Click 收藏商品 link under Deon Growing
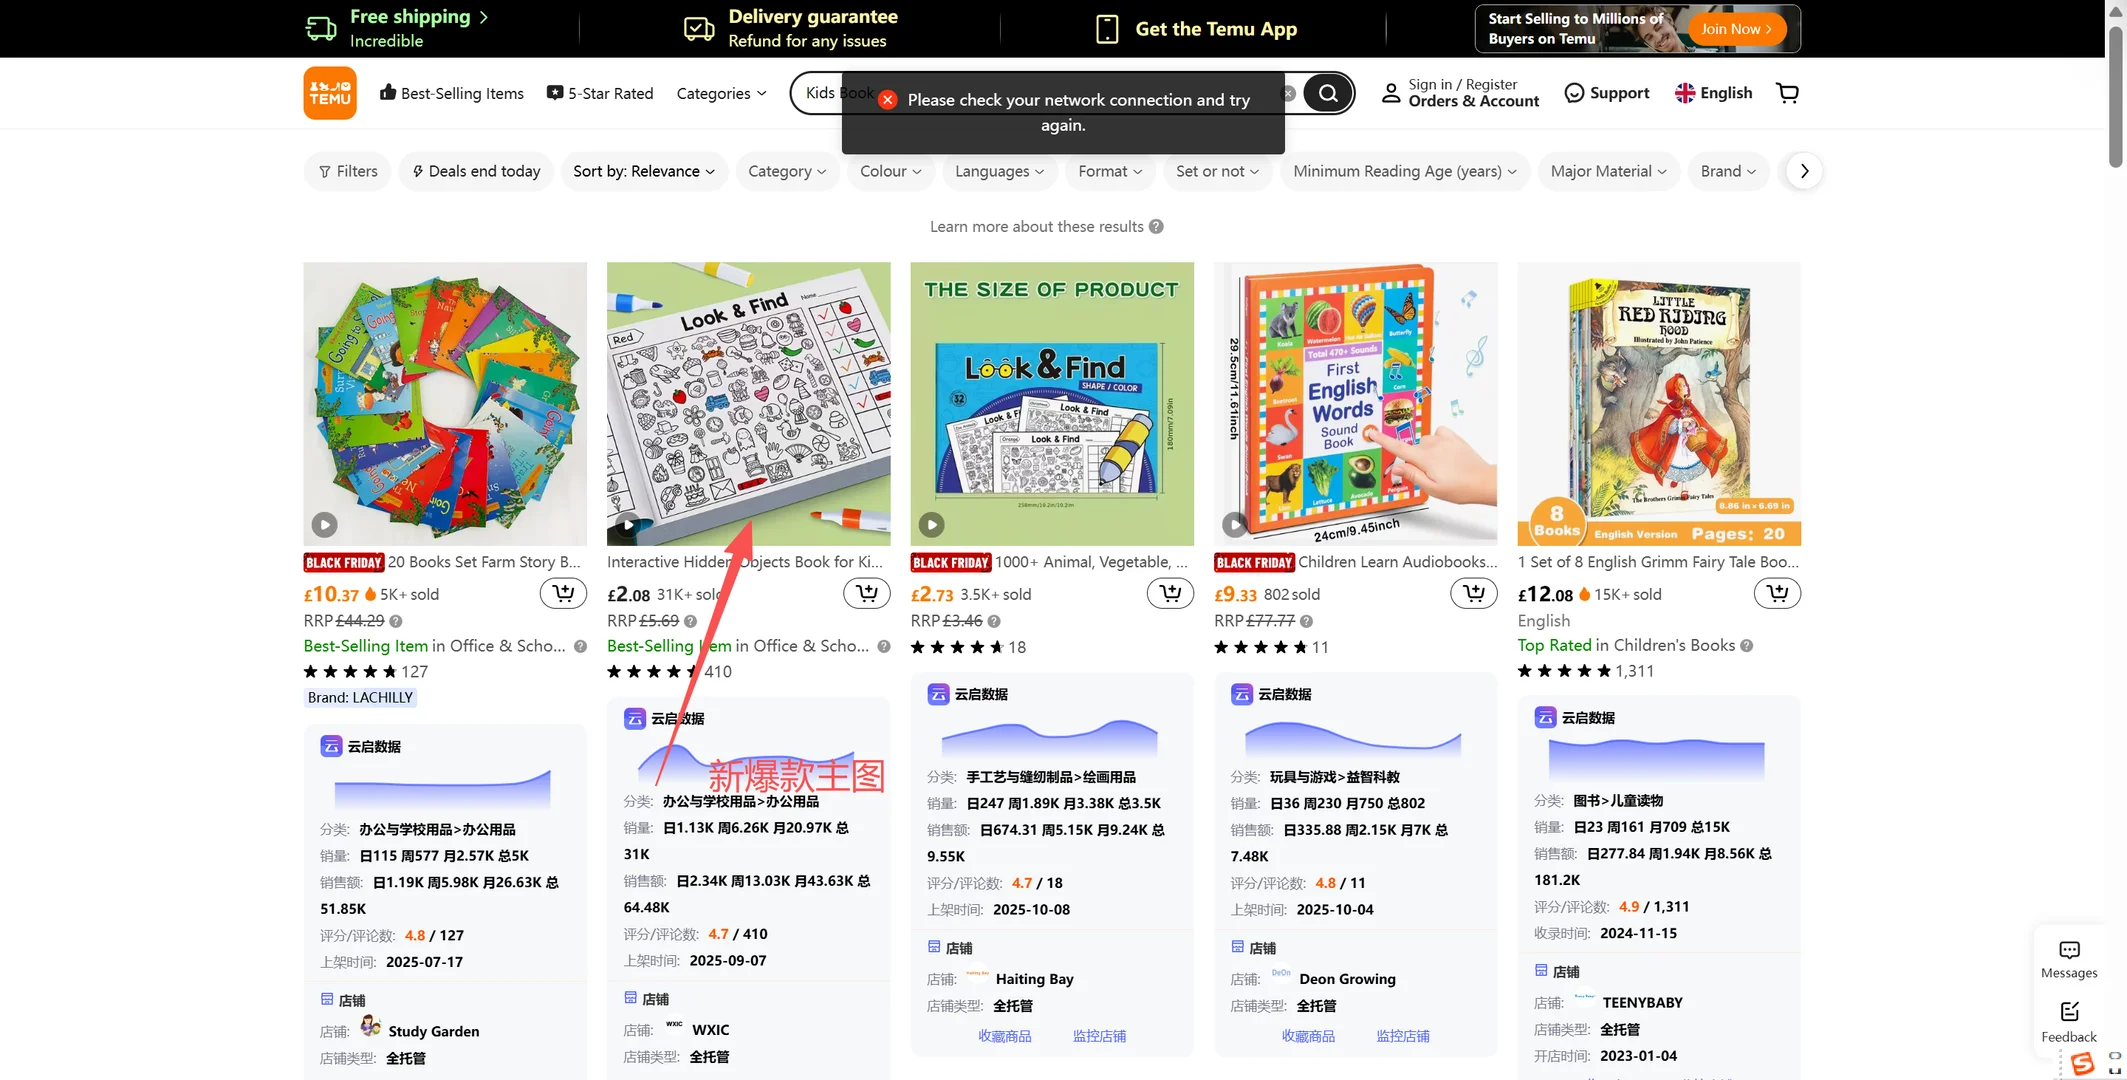The height and width of the screenshot is (1080, 2127). click(x=1308, y=1036)
